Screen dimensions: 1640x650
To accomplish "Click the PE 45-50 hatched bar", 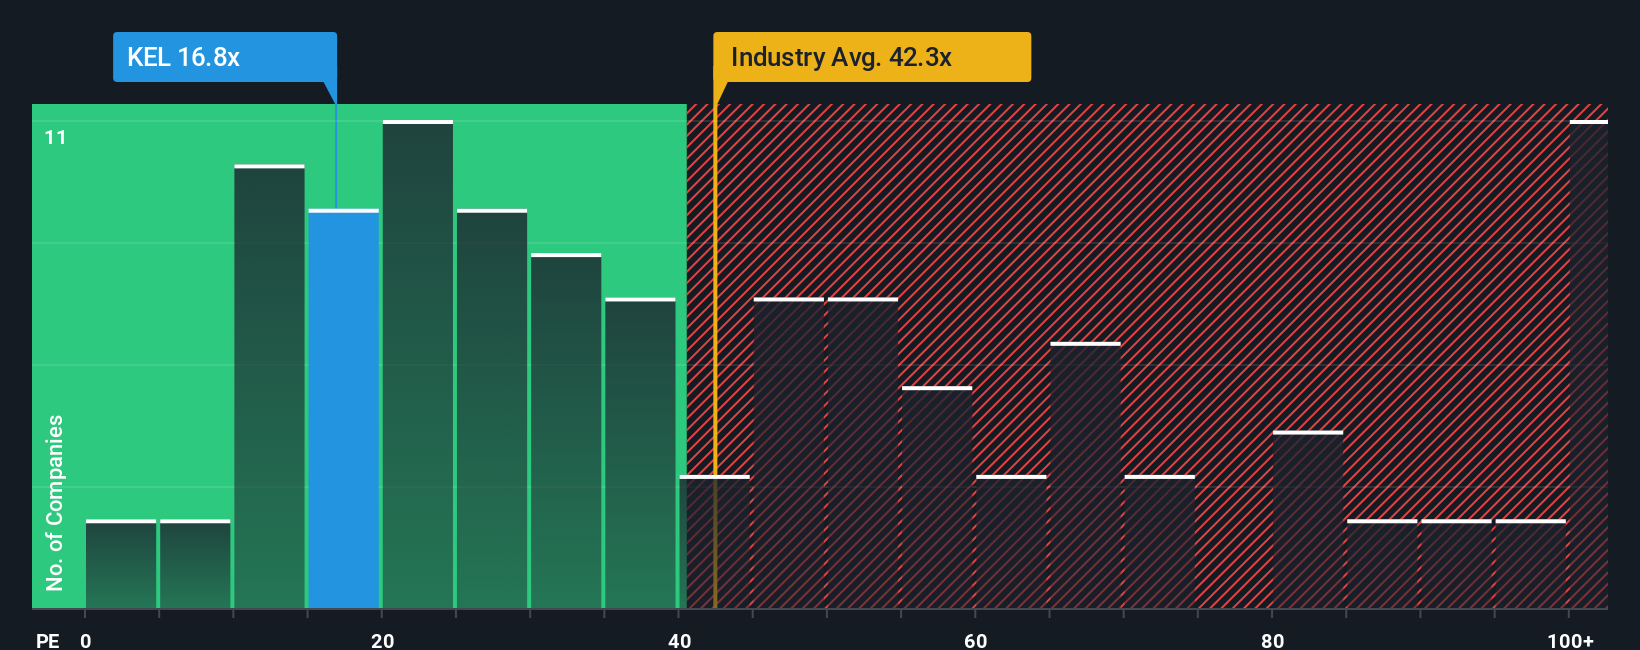I will coord(789,454).
